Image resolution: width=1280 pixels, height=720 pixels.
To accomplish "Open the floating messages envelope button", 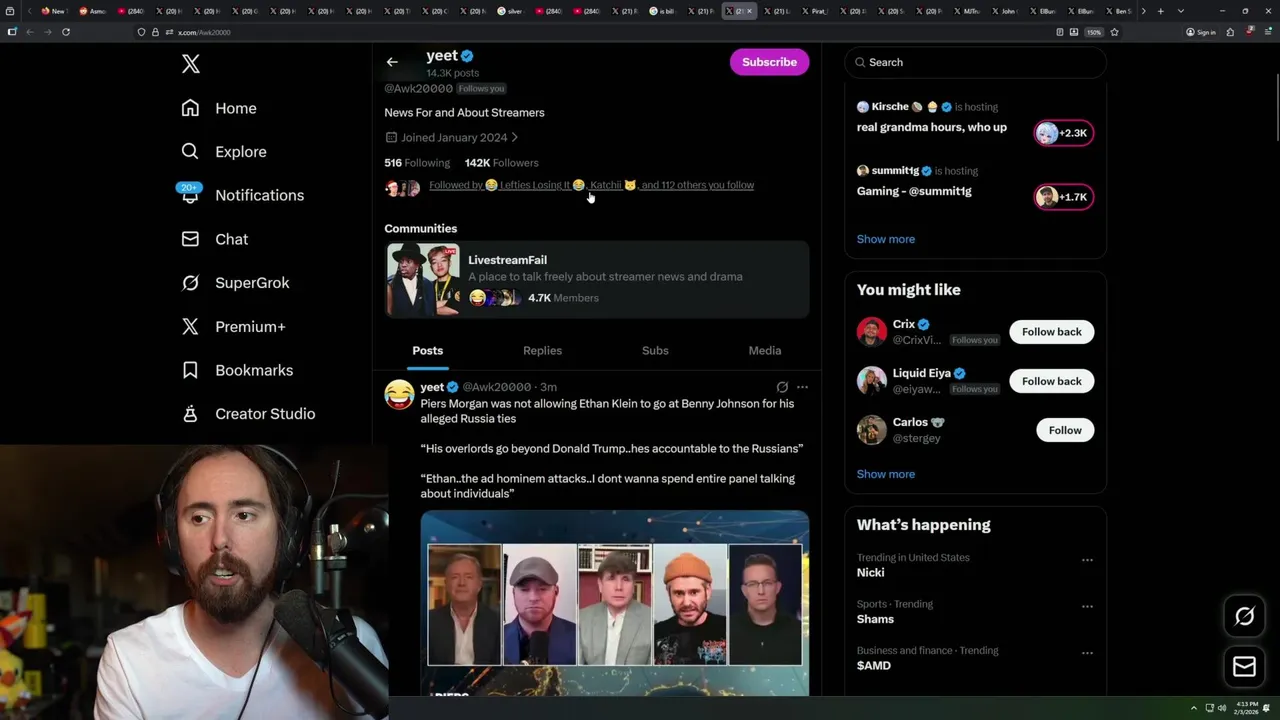I will (x=1245, y=666).
